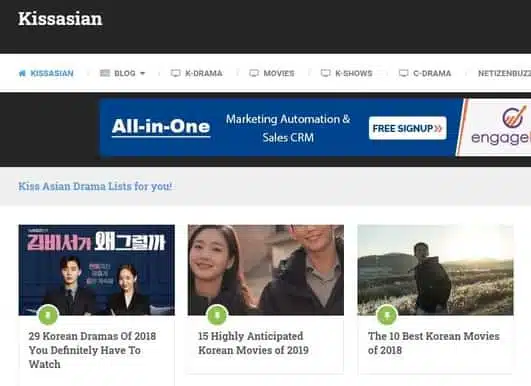Click the monitor icon next to K-SHOWS
The width and height of the screenshot is (531, 386).
325,73
